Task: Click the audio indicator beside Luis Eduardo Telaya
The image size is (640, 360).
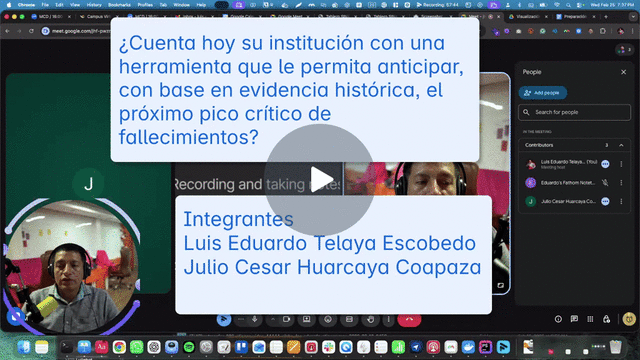Action: click(605, 164)
